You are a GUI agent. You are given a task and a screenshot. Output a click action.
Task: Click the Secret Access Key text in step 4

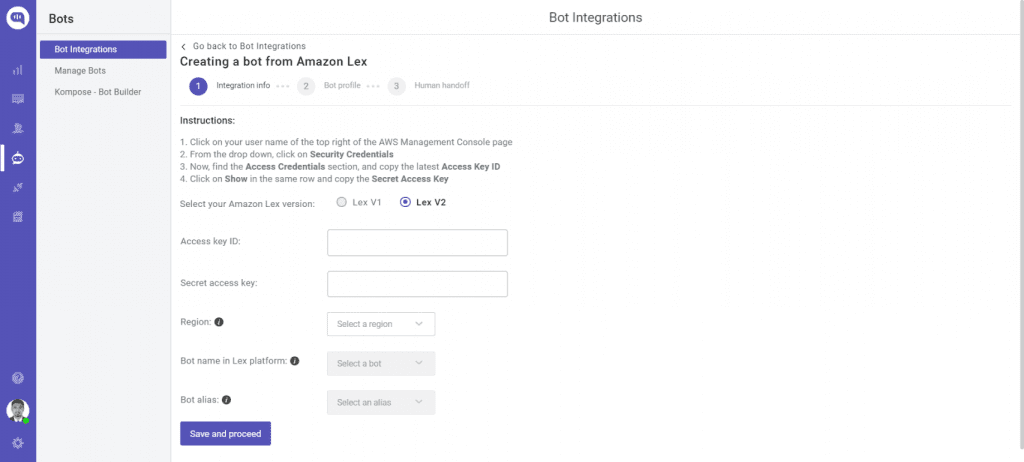click(410, 178)
